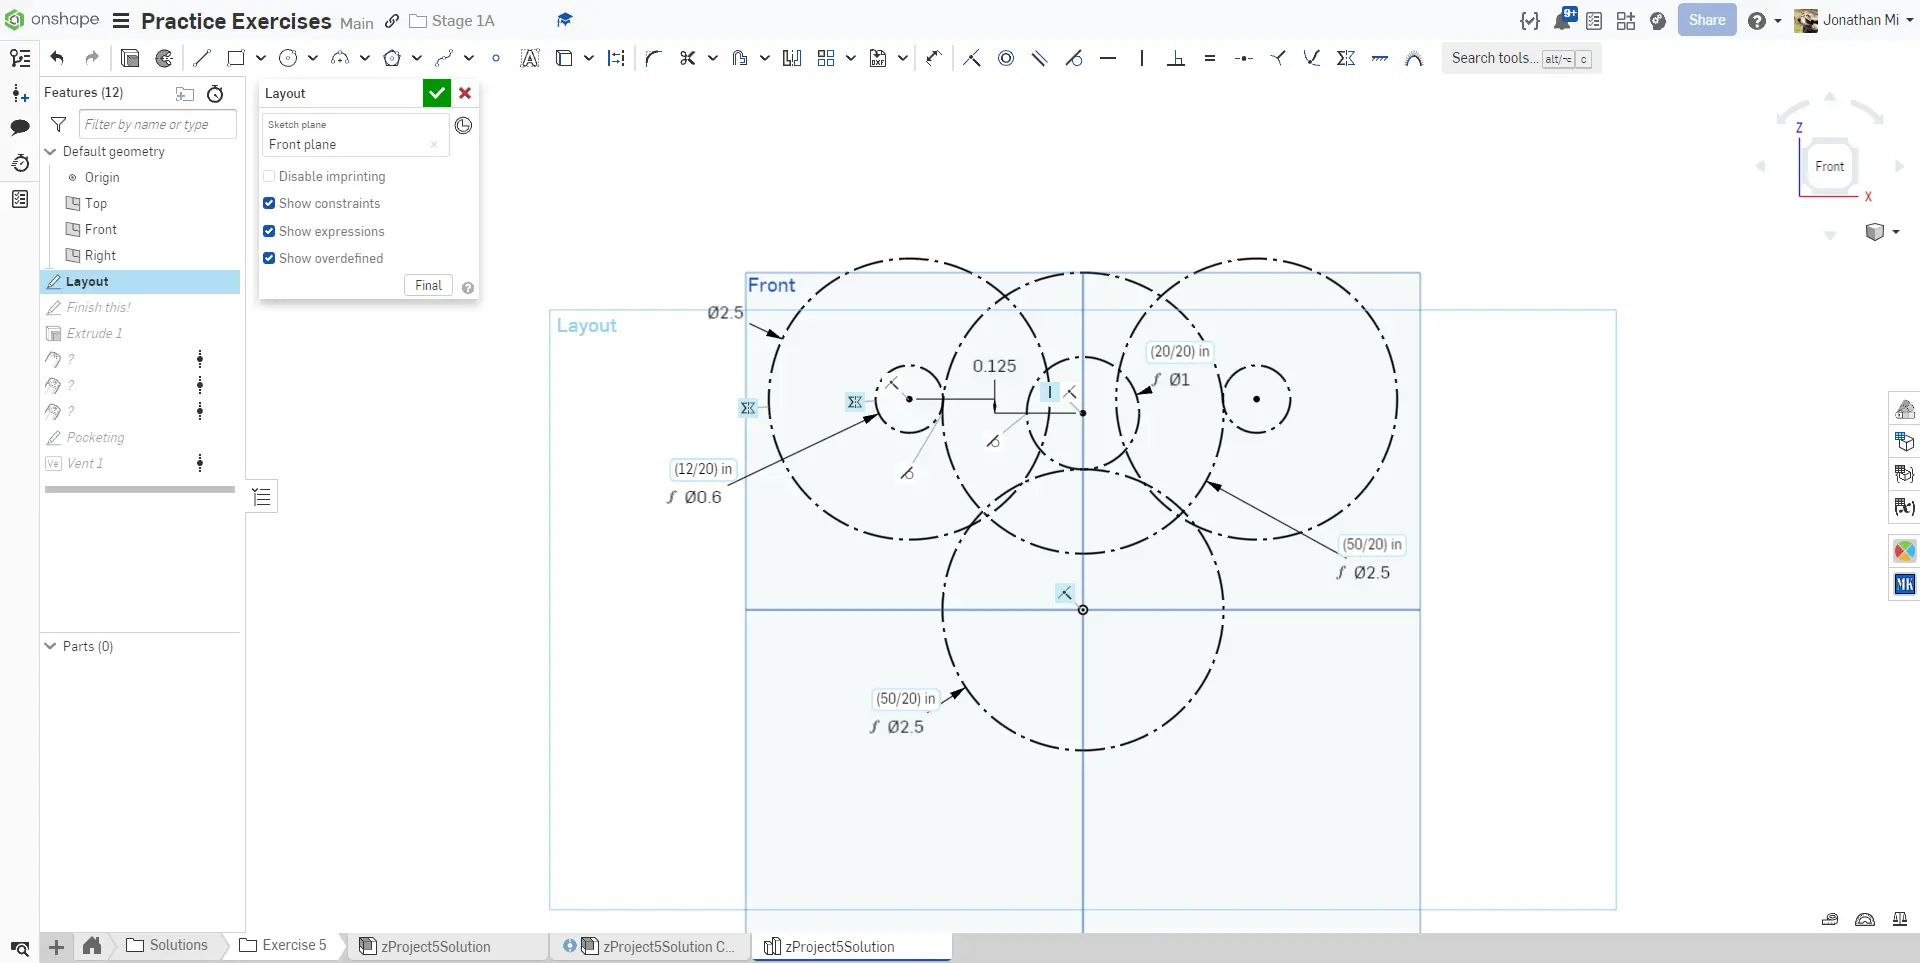Click the Undo arrow icon
Image resolution: width=1920 pixels, height=963 pixels.
tap(57, 58)
